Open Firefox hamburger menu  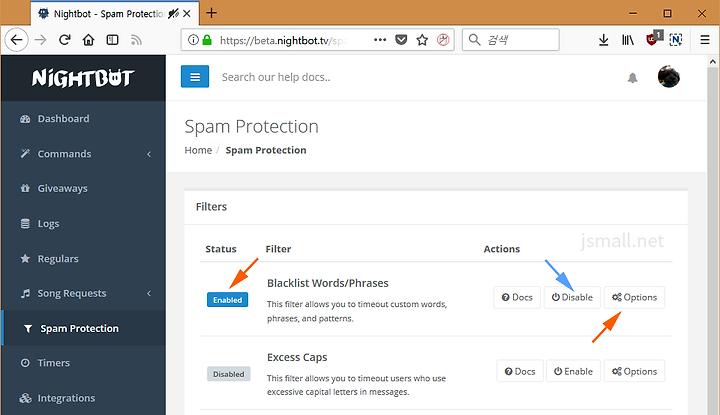coord(705,40)
